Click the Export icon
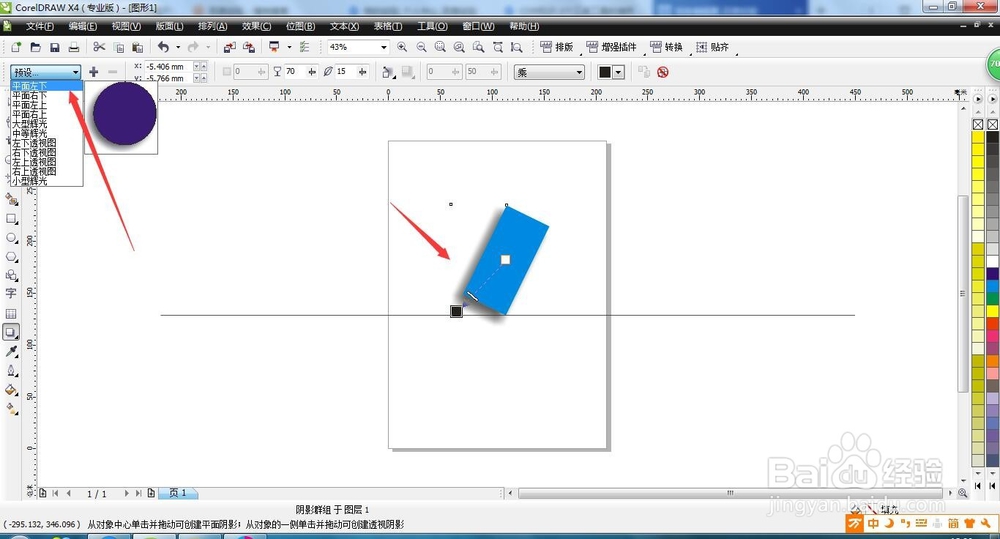 (249, 47)
